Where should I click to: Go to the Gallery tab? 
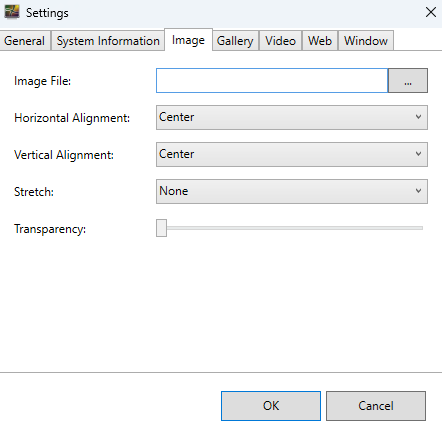235,41
